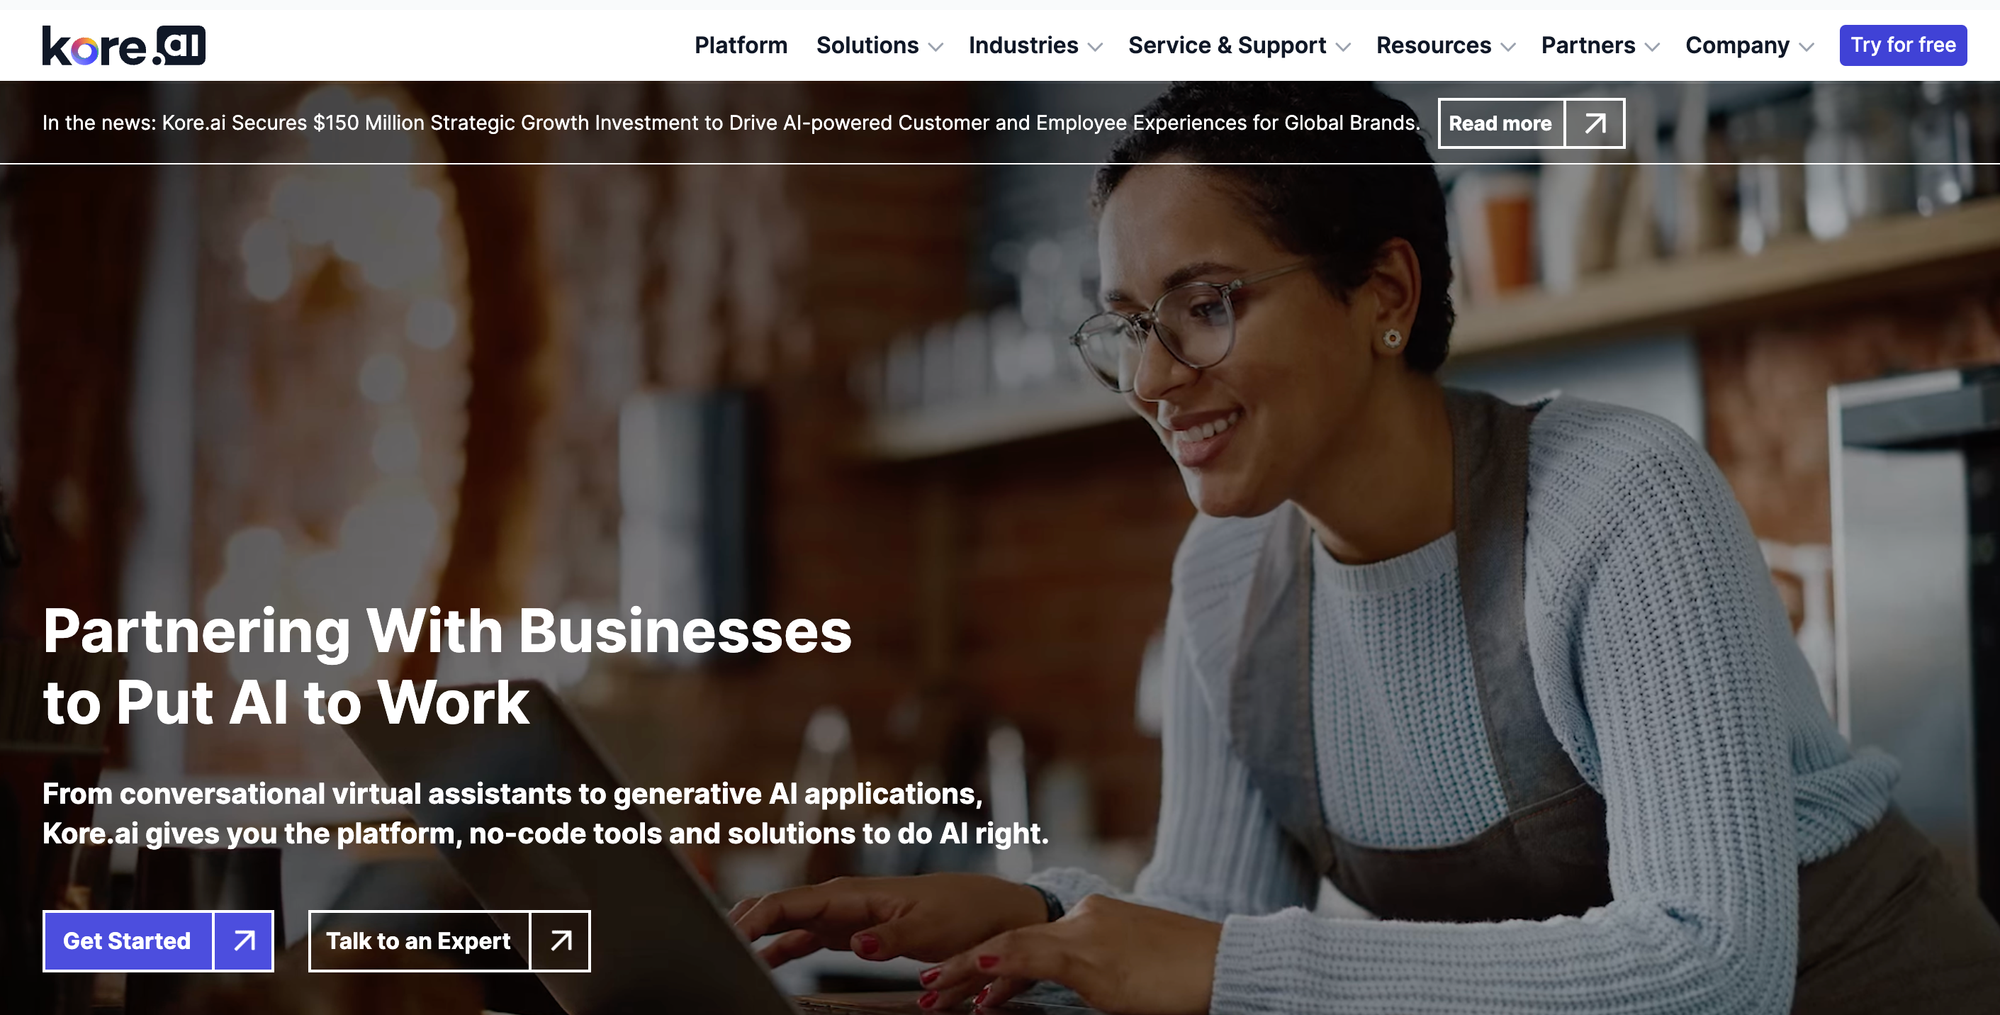Viewport: 2000px width, 1015px height.
Task: Open the Resources dropdown menu
Action: pyautogui.click(x=1446, y=46)
